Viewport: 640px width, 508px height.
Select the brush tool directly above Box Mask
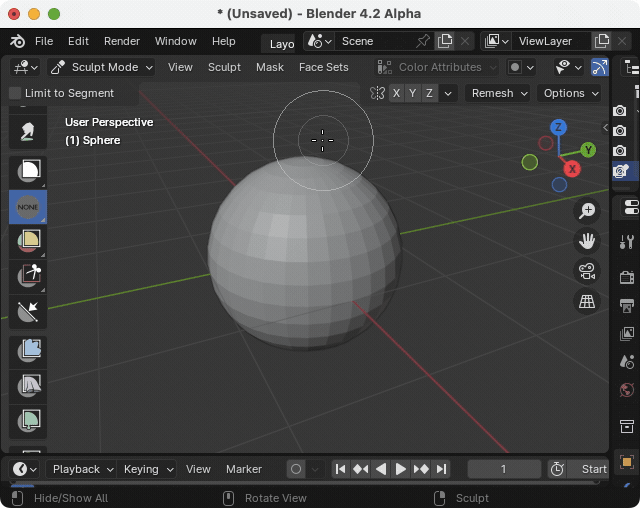pos(28,132)
